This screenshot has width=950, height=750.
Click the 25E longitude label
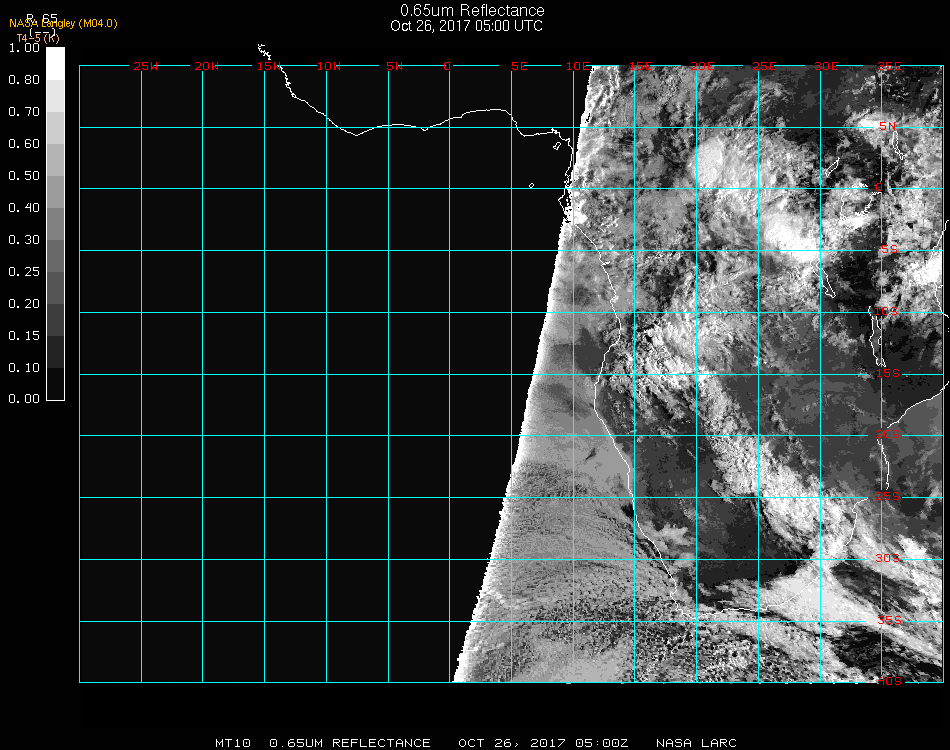click(765, 66)
